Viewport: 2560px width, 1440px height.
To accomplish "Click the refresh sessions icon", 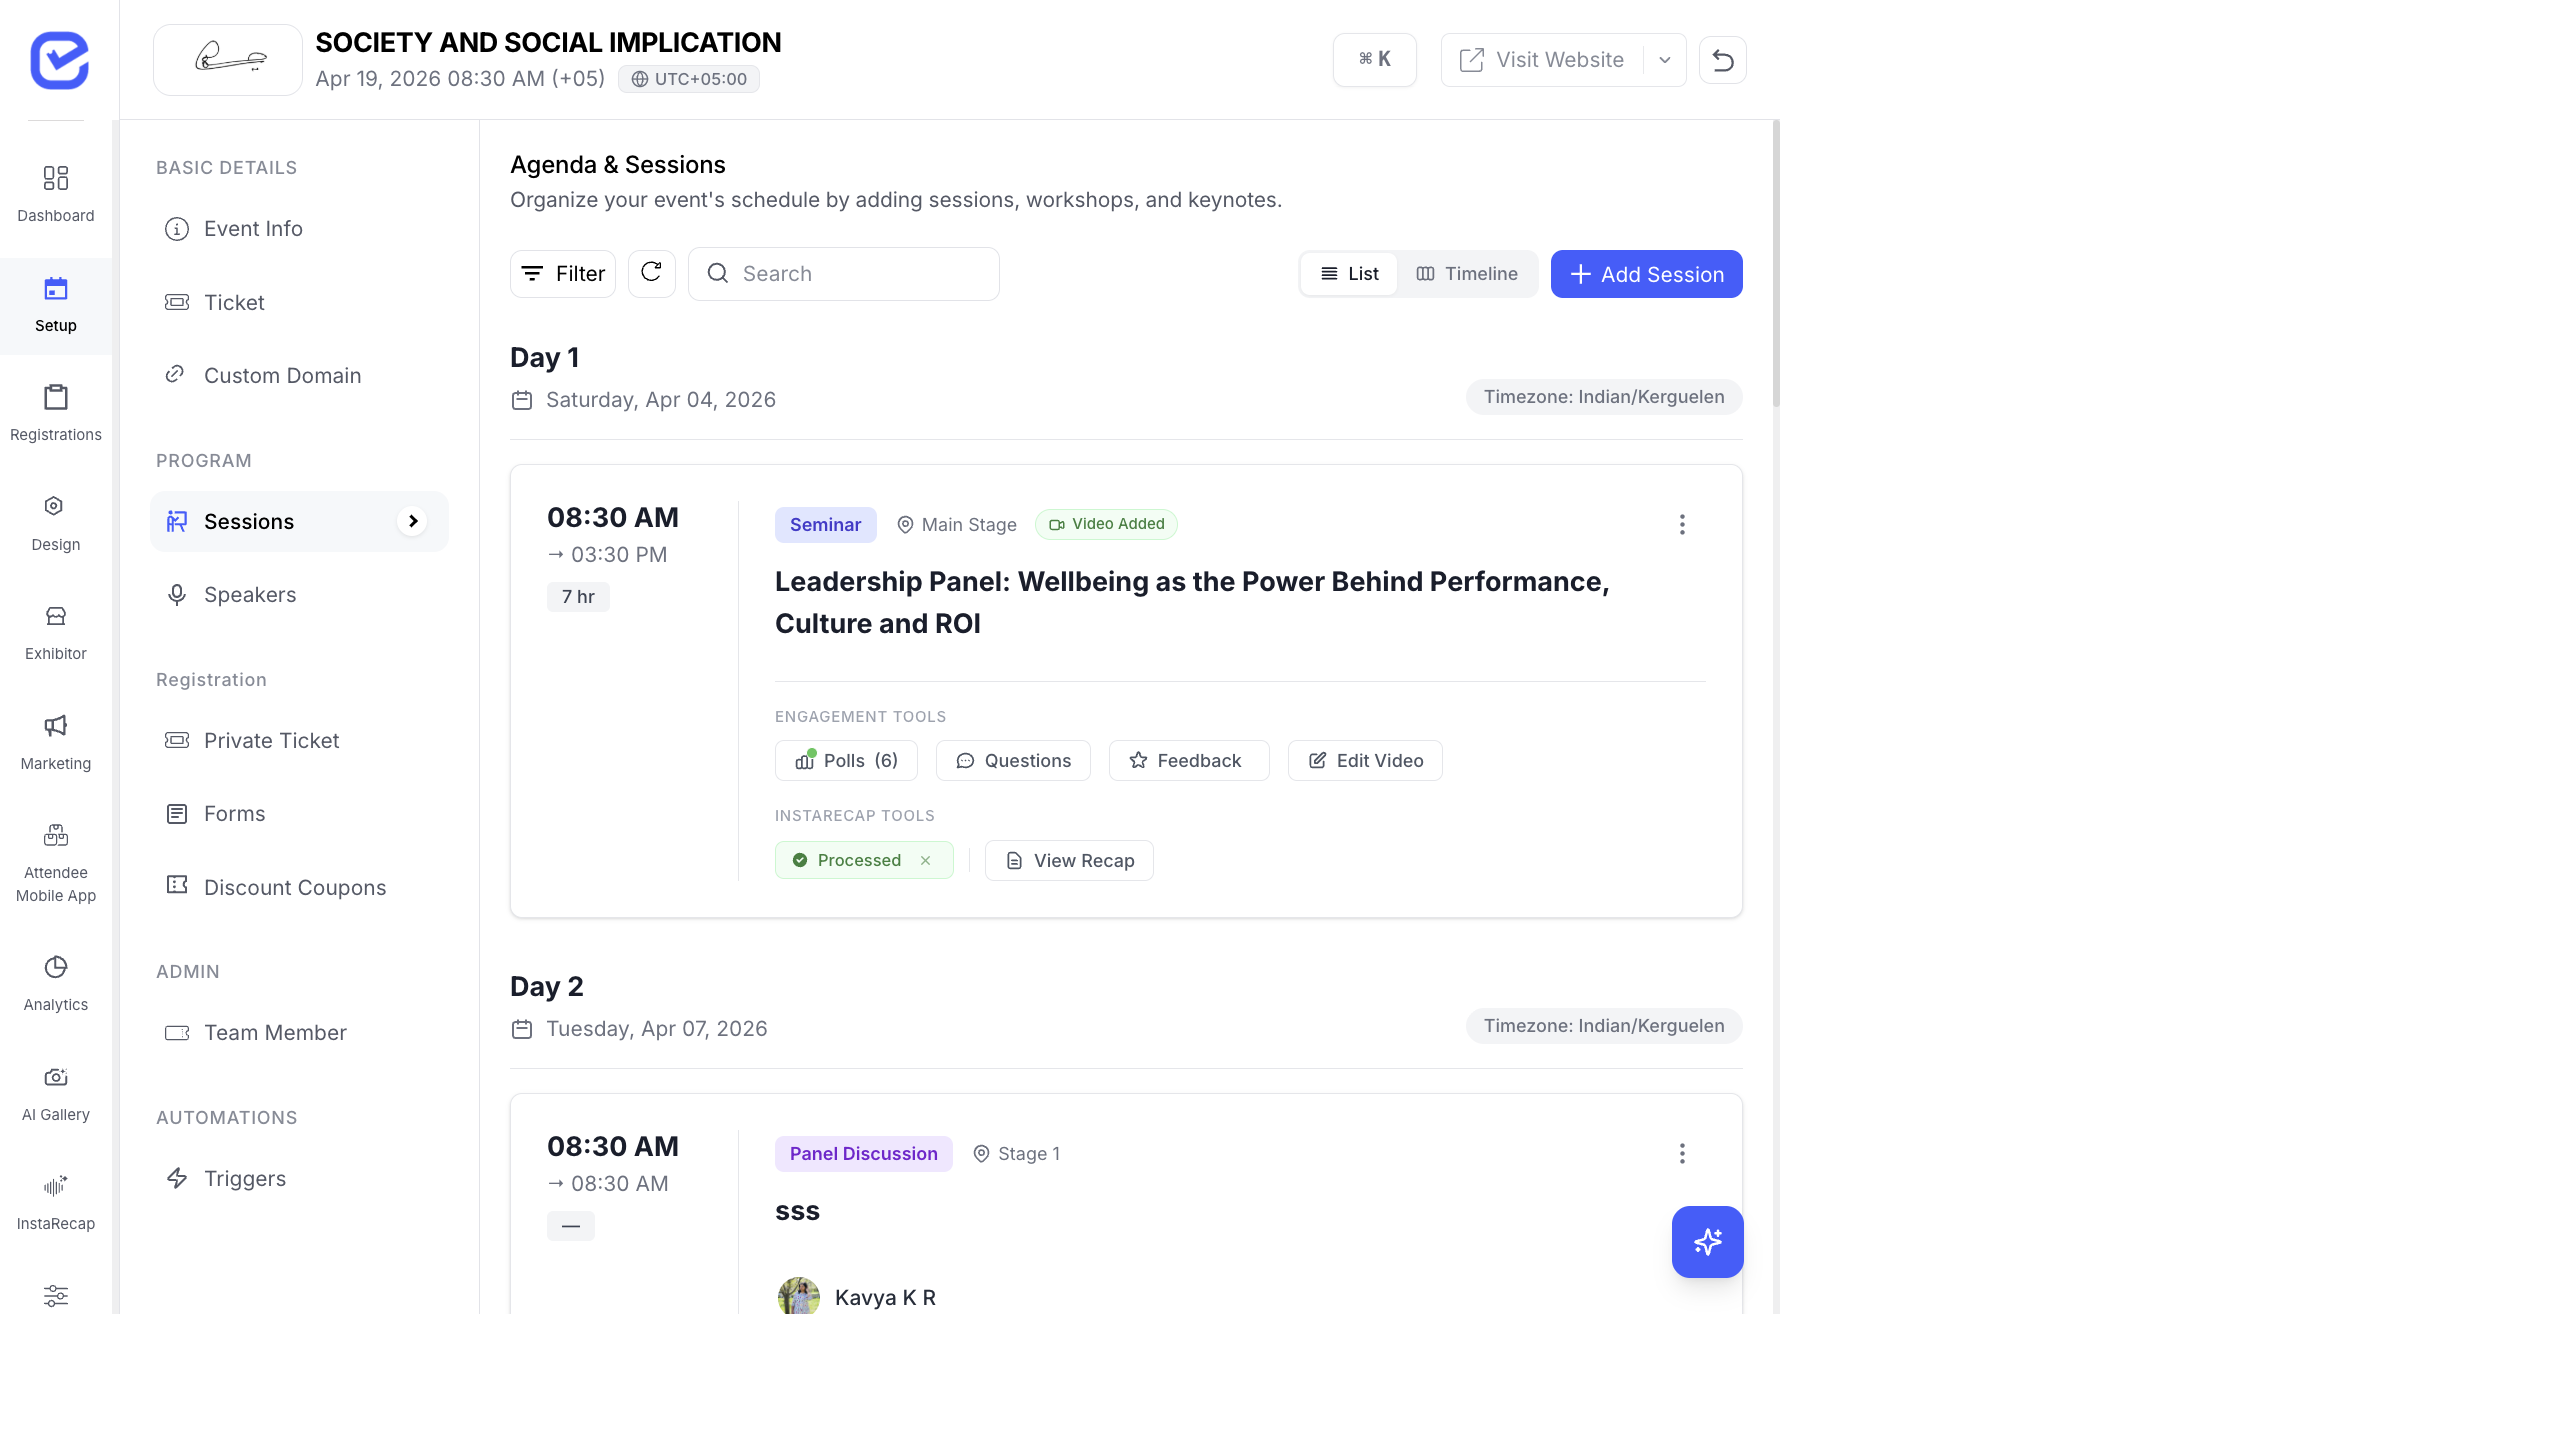I will 651,273.
